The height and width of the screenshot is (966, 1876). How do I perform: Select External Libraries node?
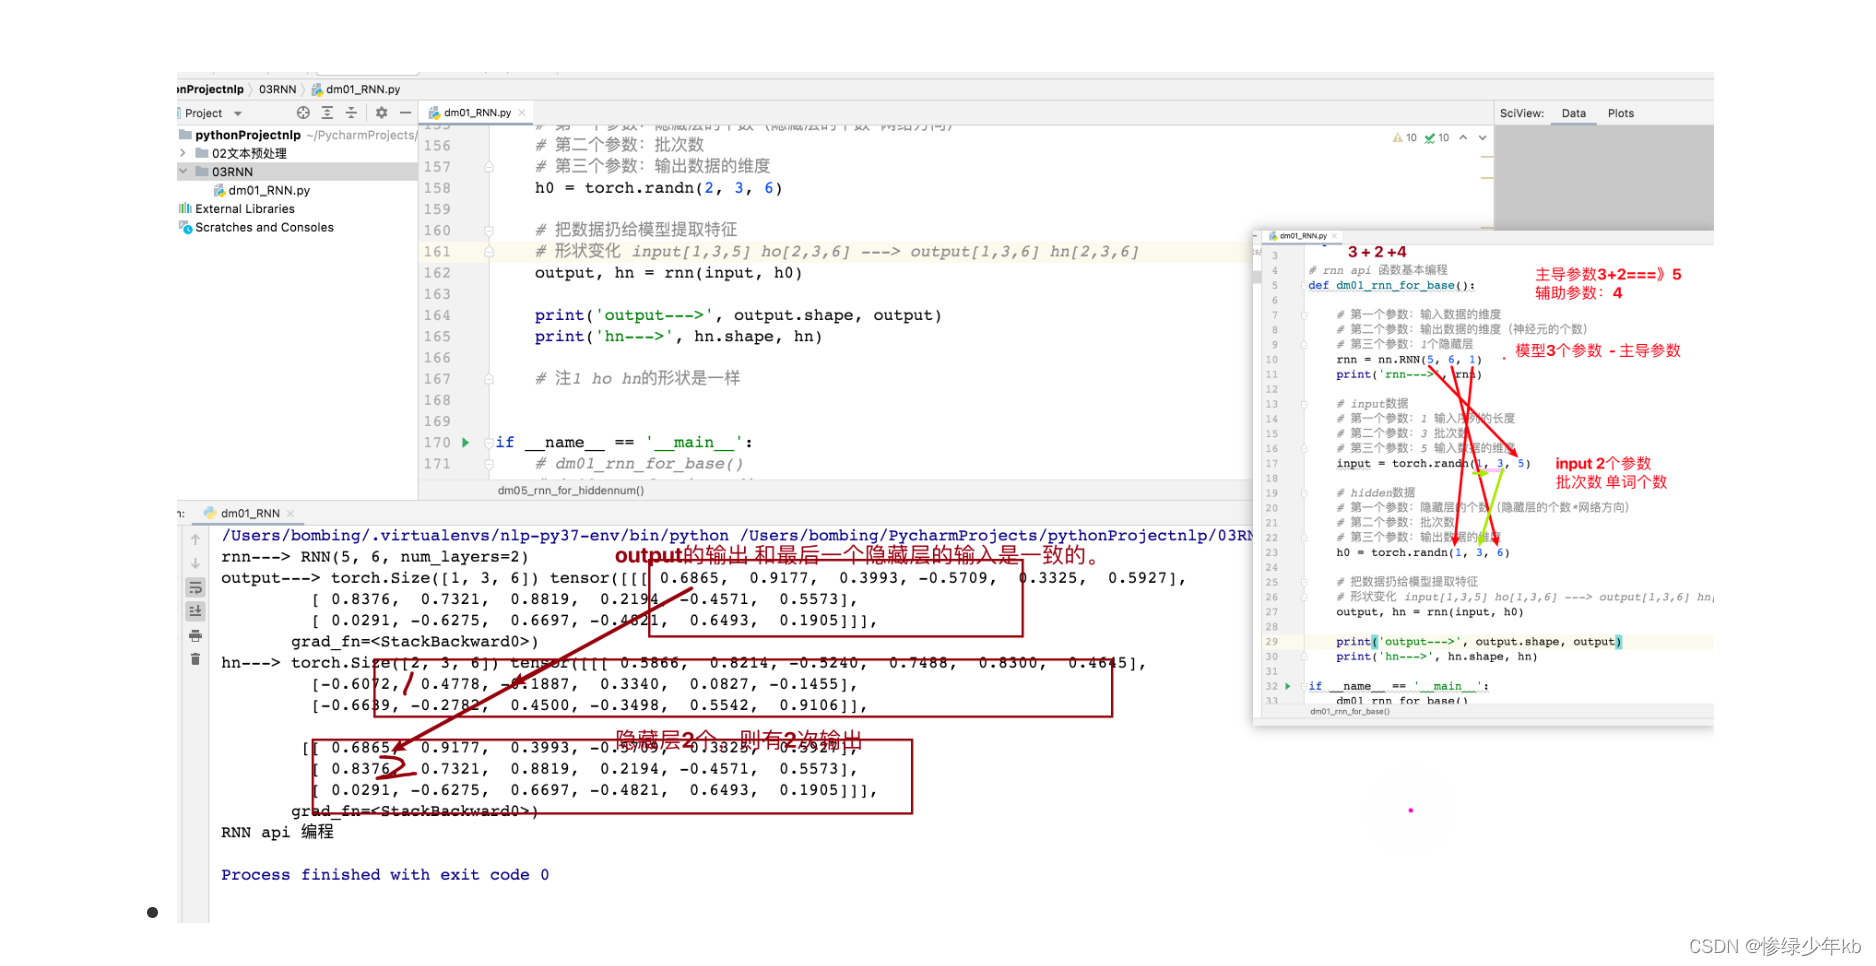tap(237, 209)
